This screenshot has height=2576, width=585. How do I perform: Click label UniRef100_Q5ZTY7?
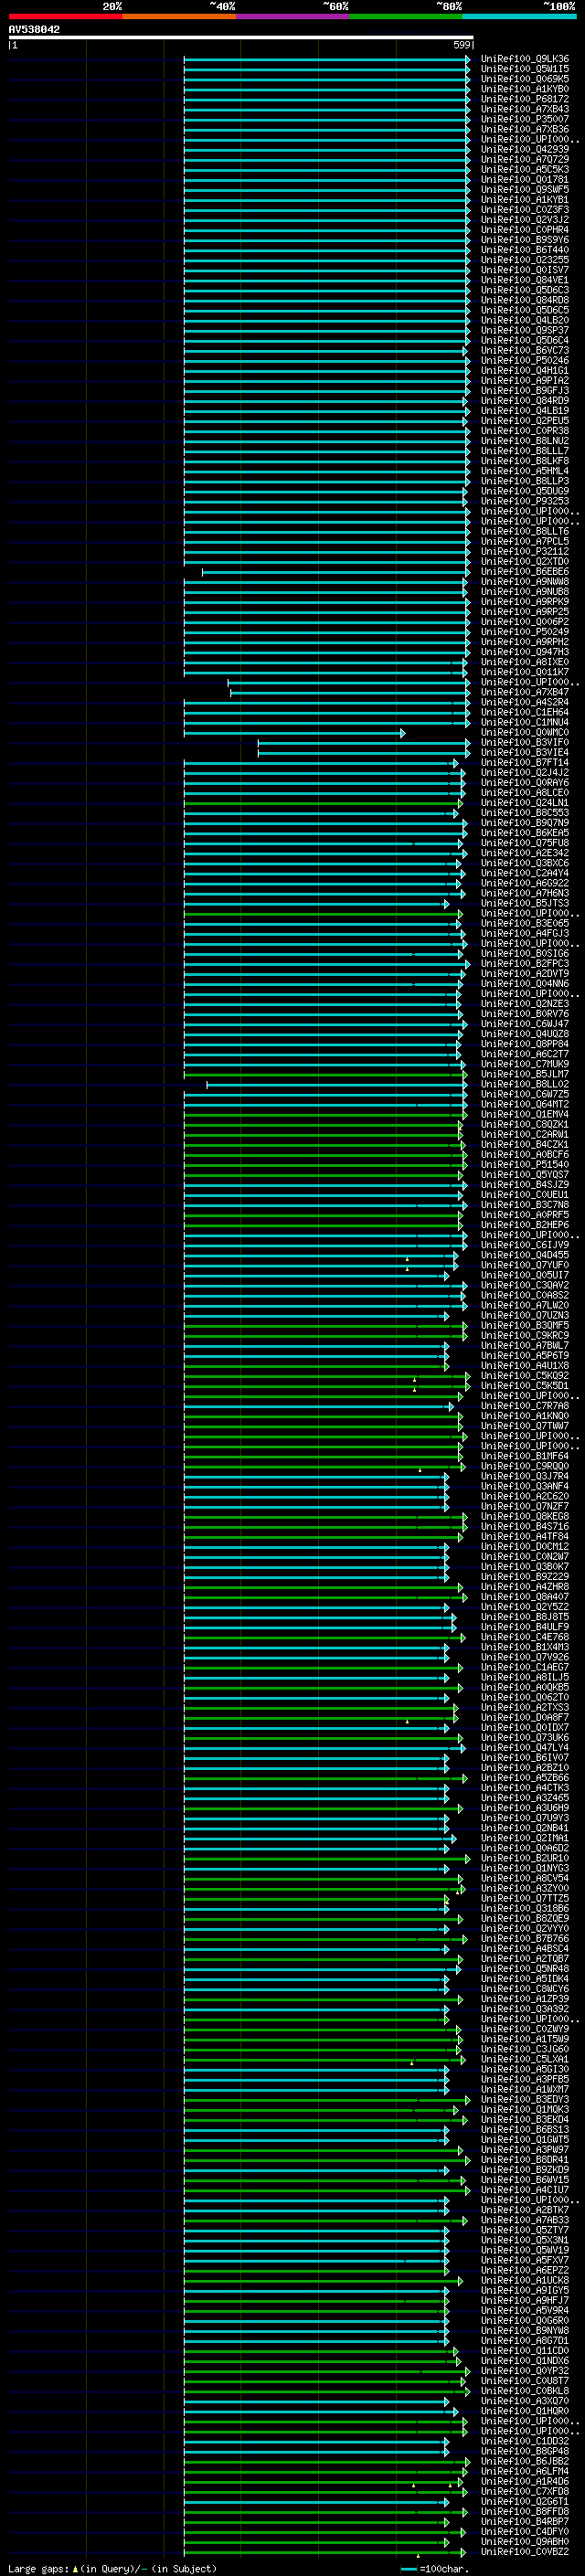(x=525, y=2229)
